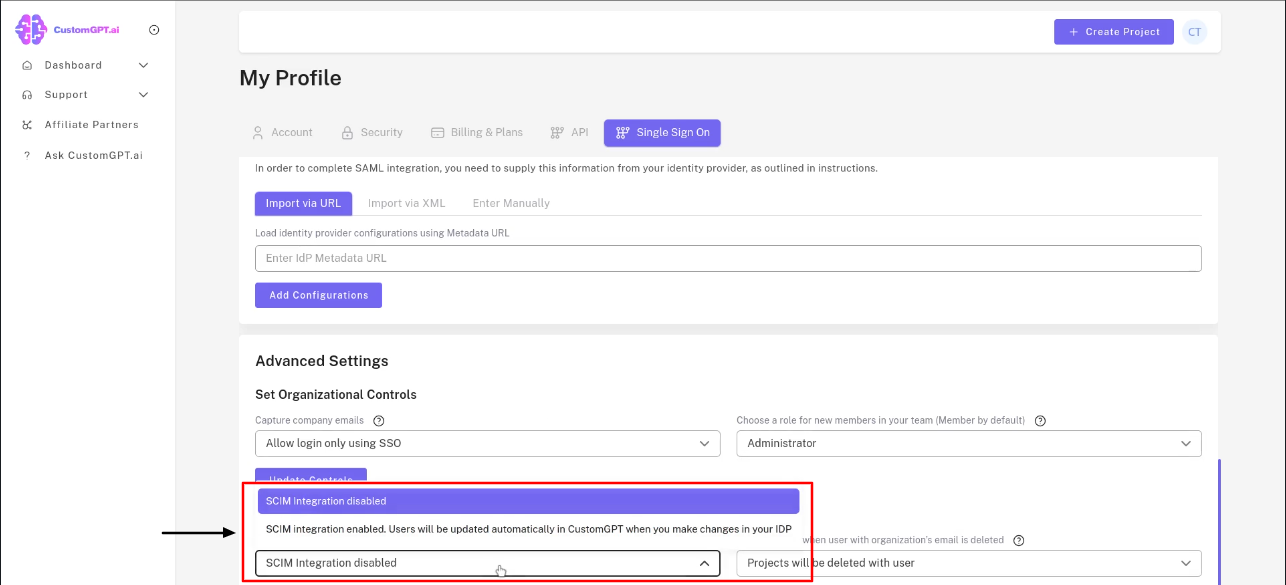The height and width of the screenshot is (585, 1286).
Task: Click the credit card icon for Billing & Plans
Action: (x=437, y=132)
